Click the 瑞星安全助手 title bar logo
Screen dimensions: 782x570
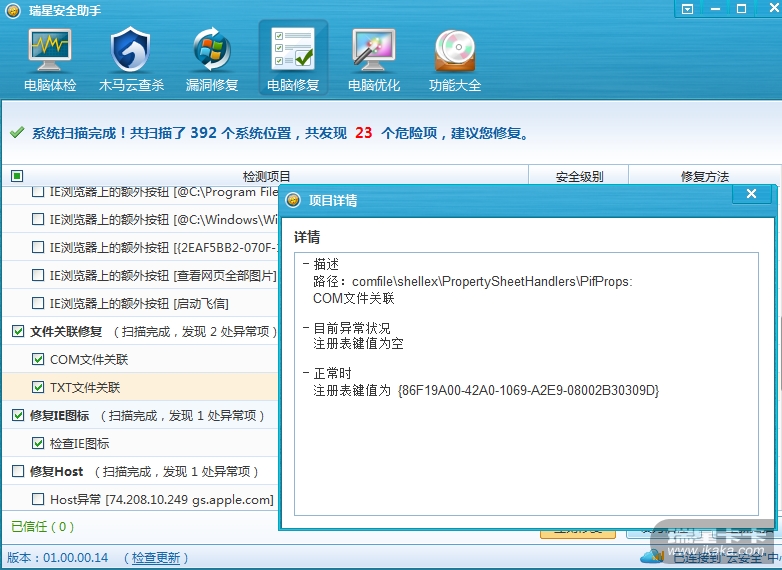[12, 10]
